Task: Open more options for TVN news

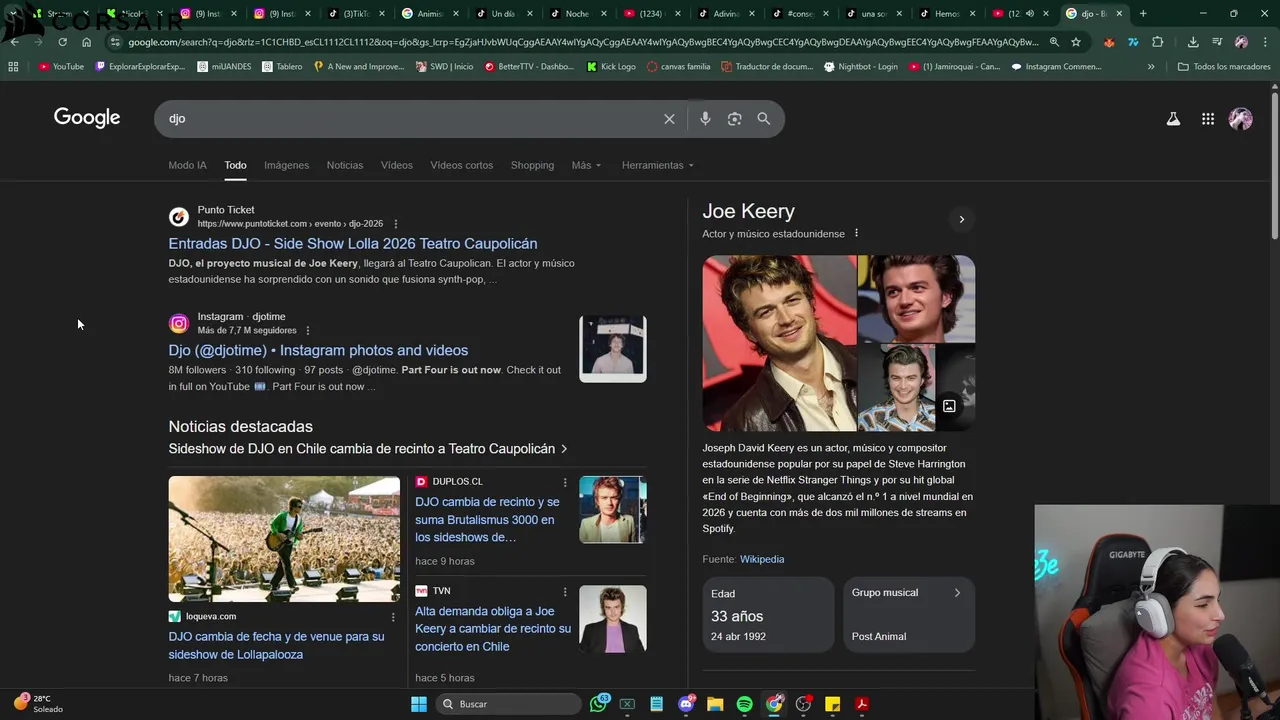Action: [x=565, y=591]
